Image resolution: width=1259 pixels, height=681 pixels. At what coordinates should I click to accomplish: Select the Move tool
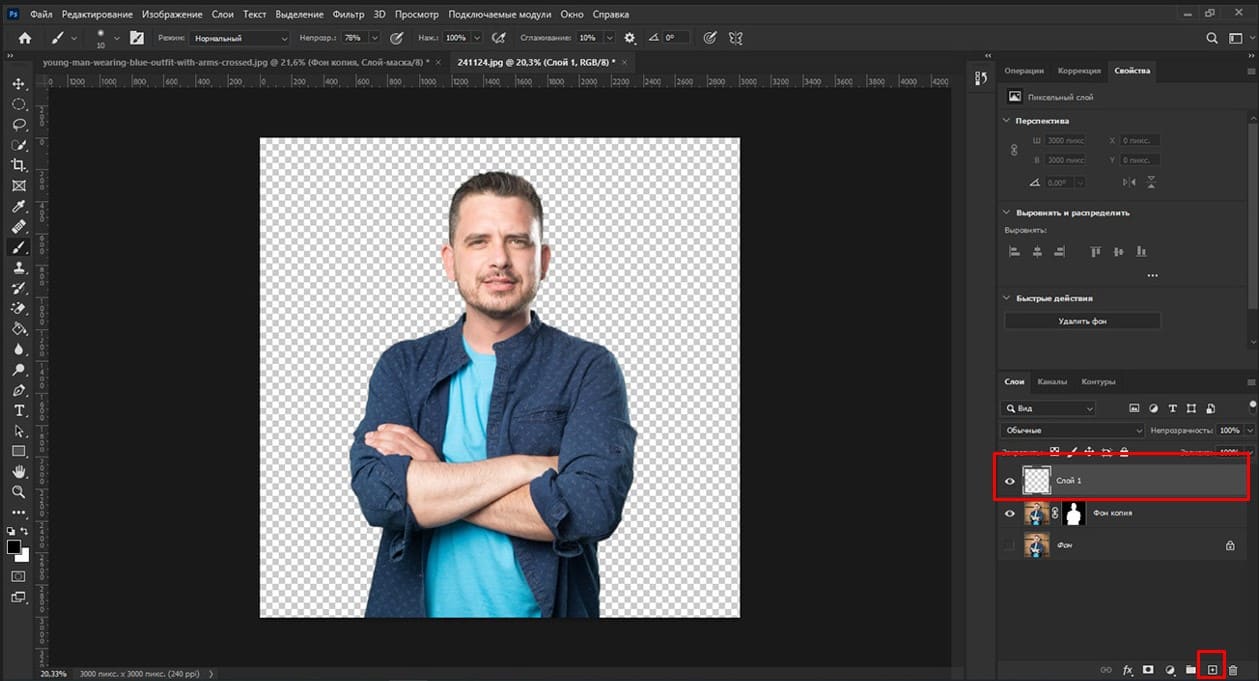(19, 83)
